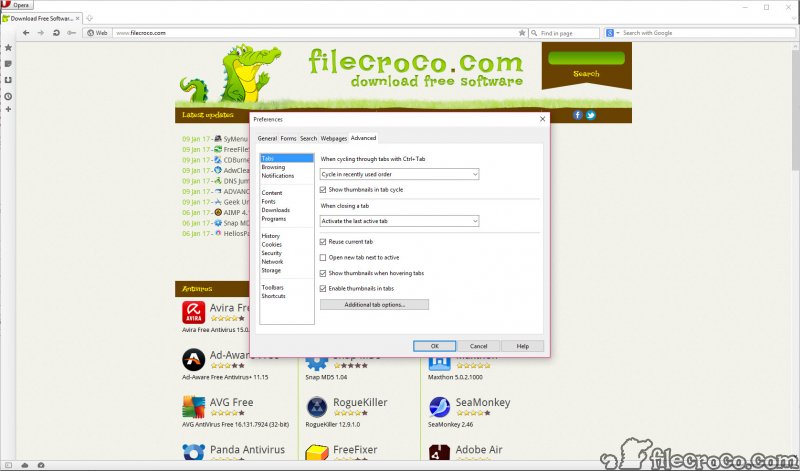The image size is (800, 471).
Task: Open the Downloads panel in sidebar
Action: click(x=8, y=80)
